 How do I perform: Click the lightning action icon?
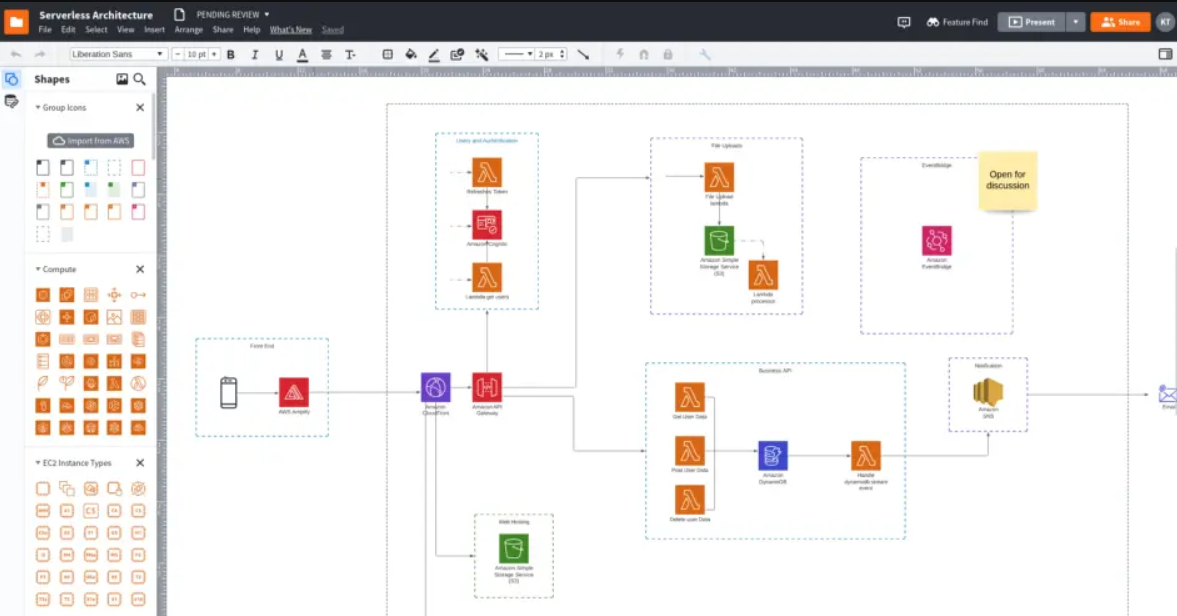click(620, 54)
